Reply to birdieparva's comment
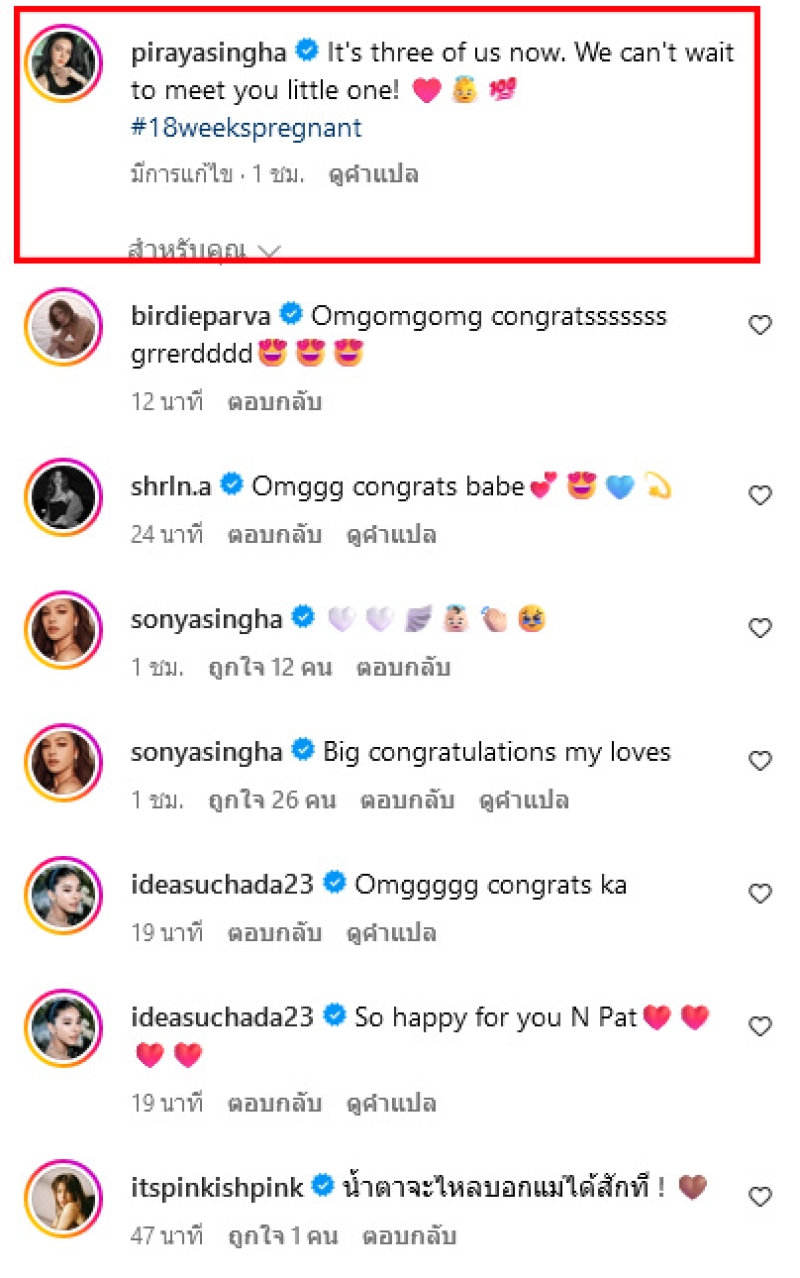 click(x=275, y=402)
